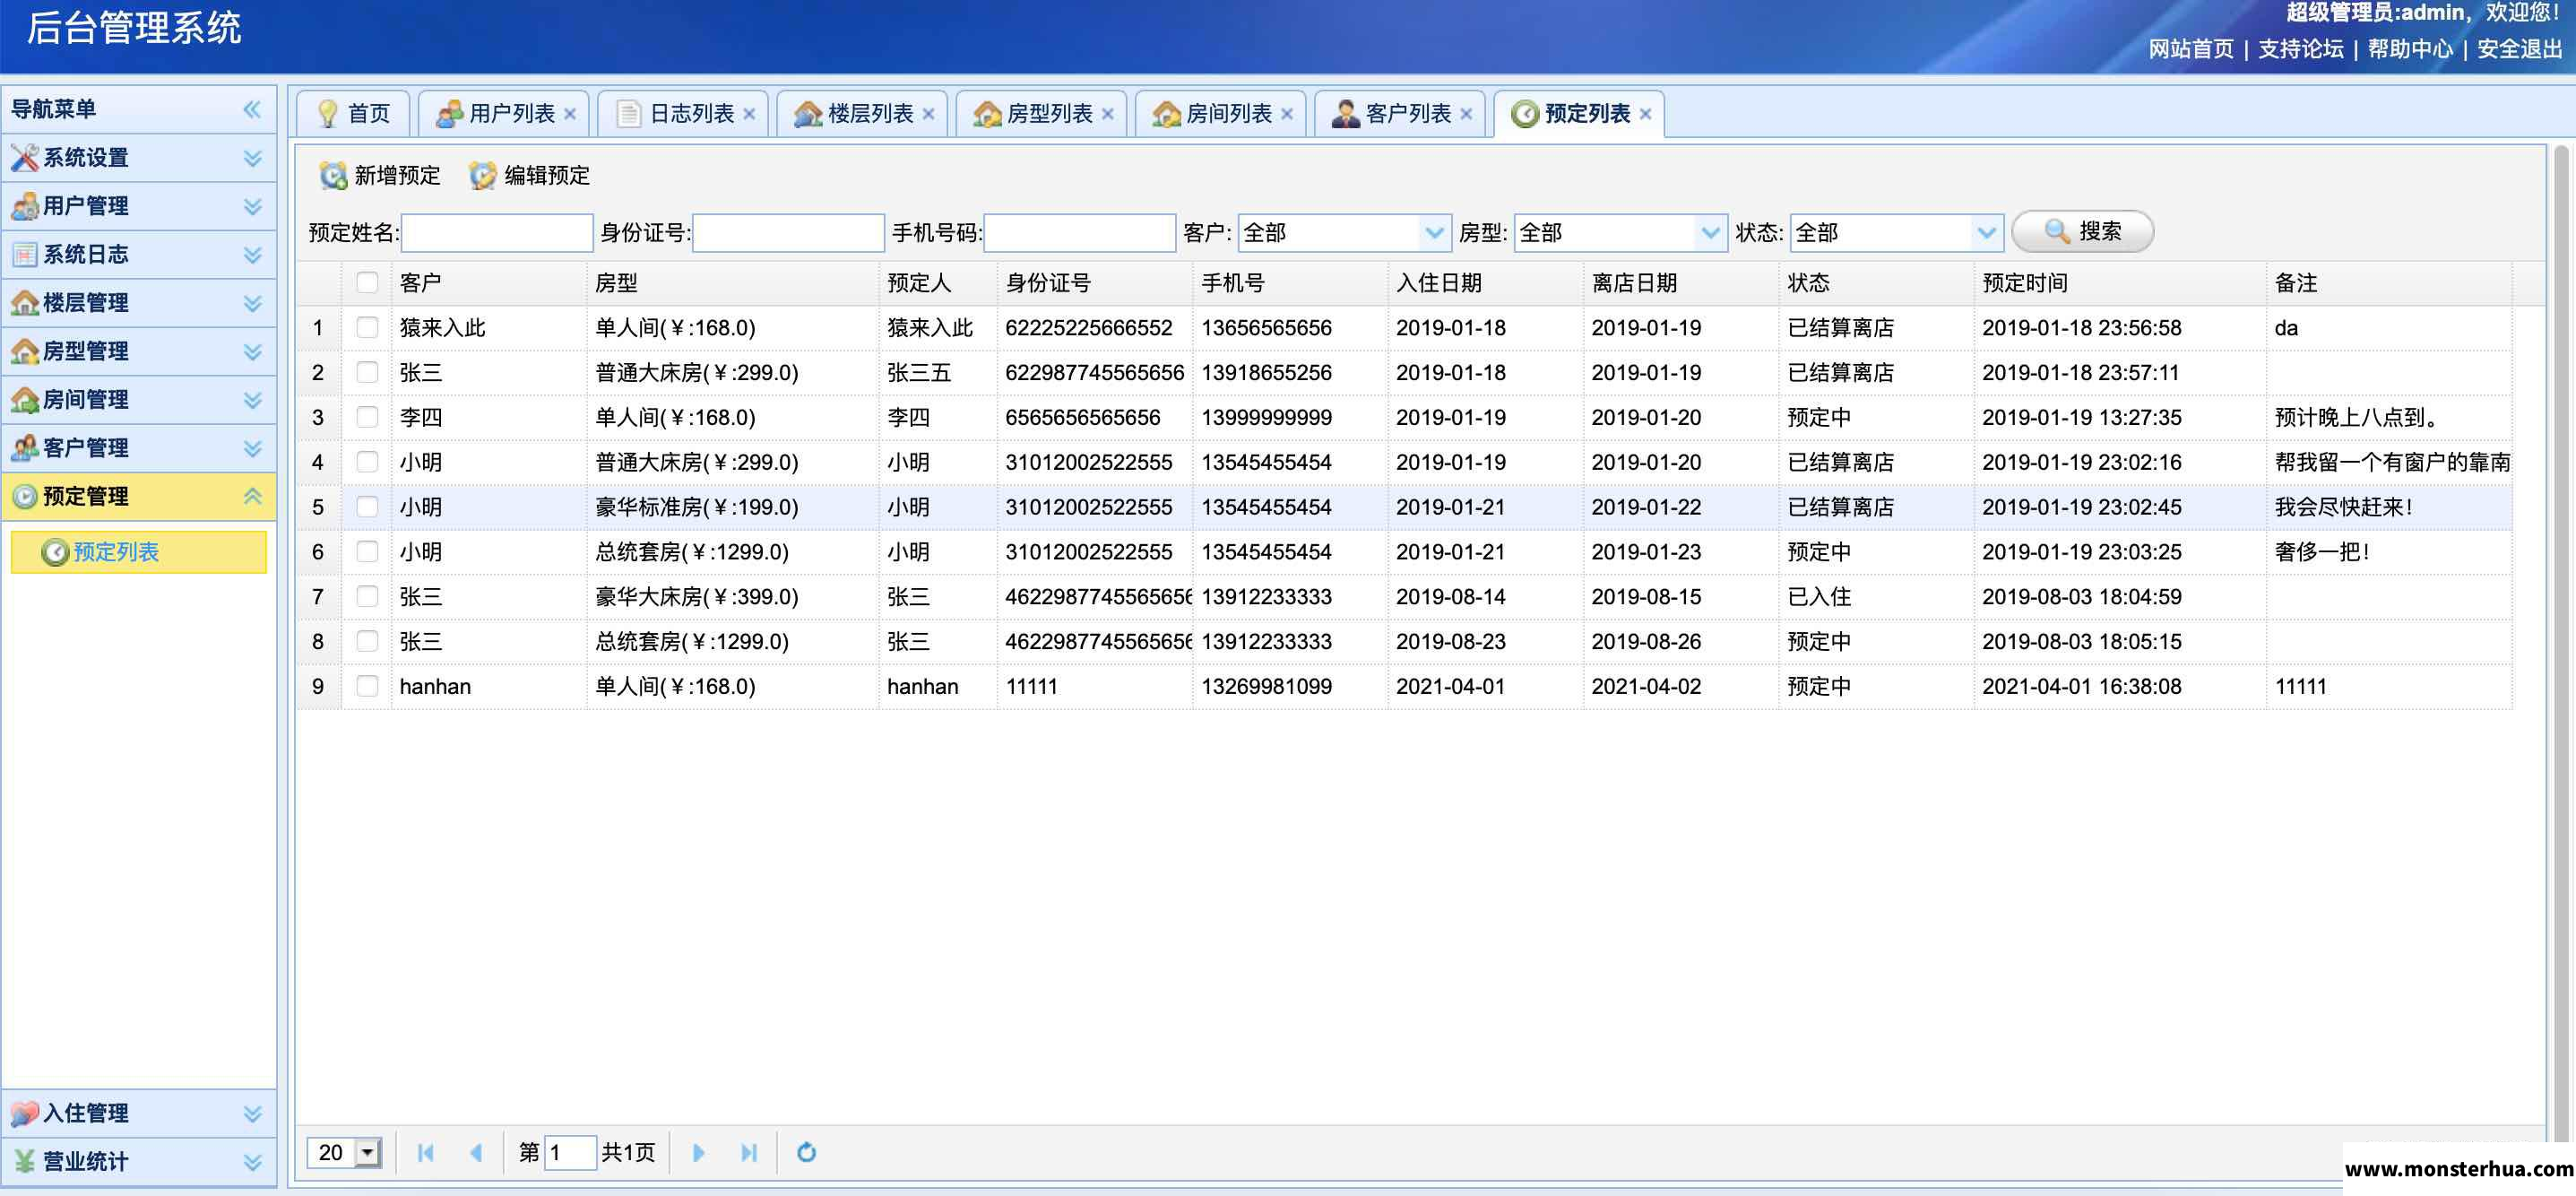Close the 日志列表 tab
The height and width of the screenshot is (1196, 2576).
point(749,114)
